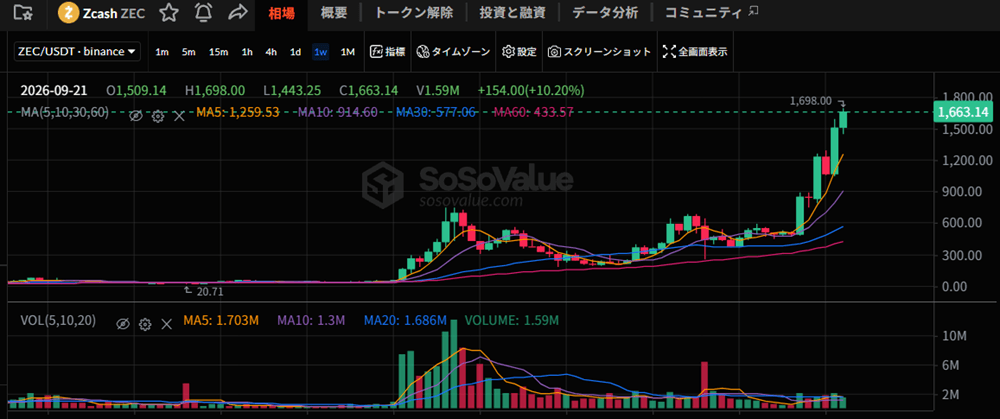
Task: Select the 15m timeframe
Action: (218, 52)
